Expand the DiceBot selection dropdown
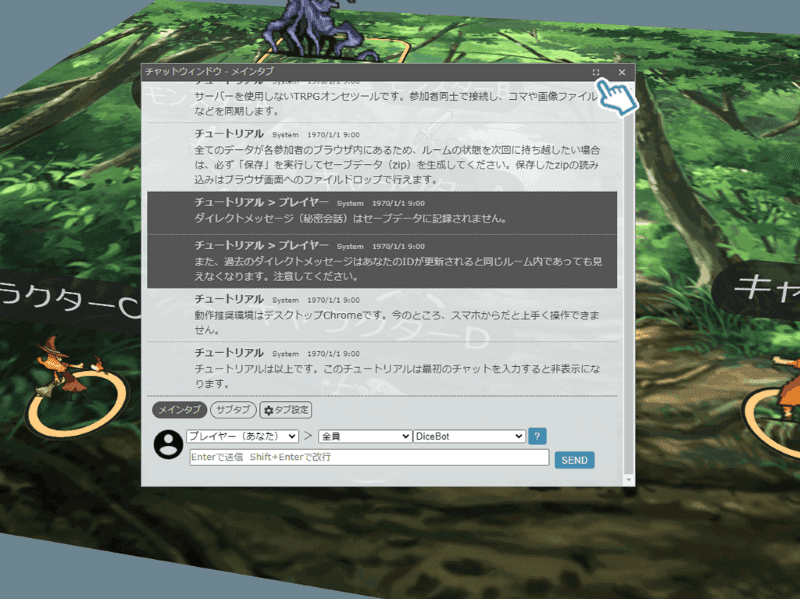This screenshot has height=599, width=800. [469, 436]
